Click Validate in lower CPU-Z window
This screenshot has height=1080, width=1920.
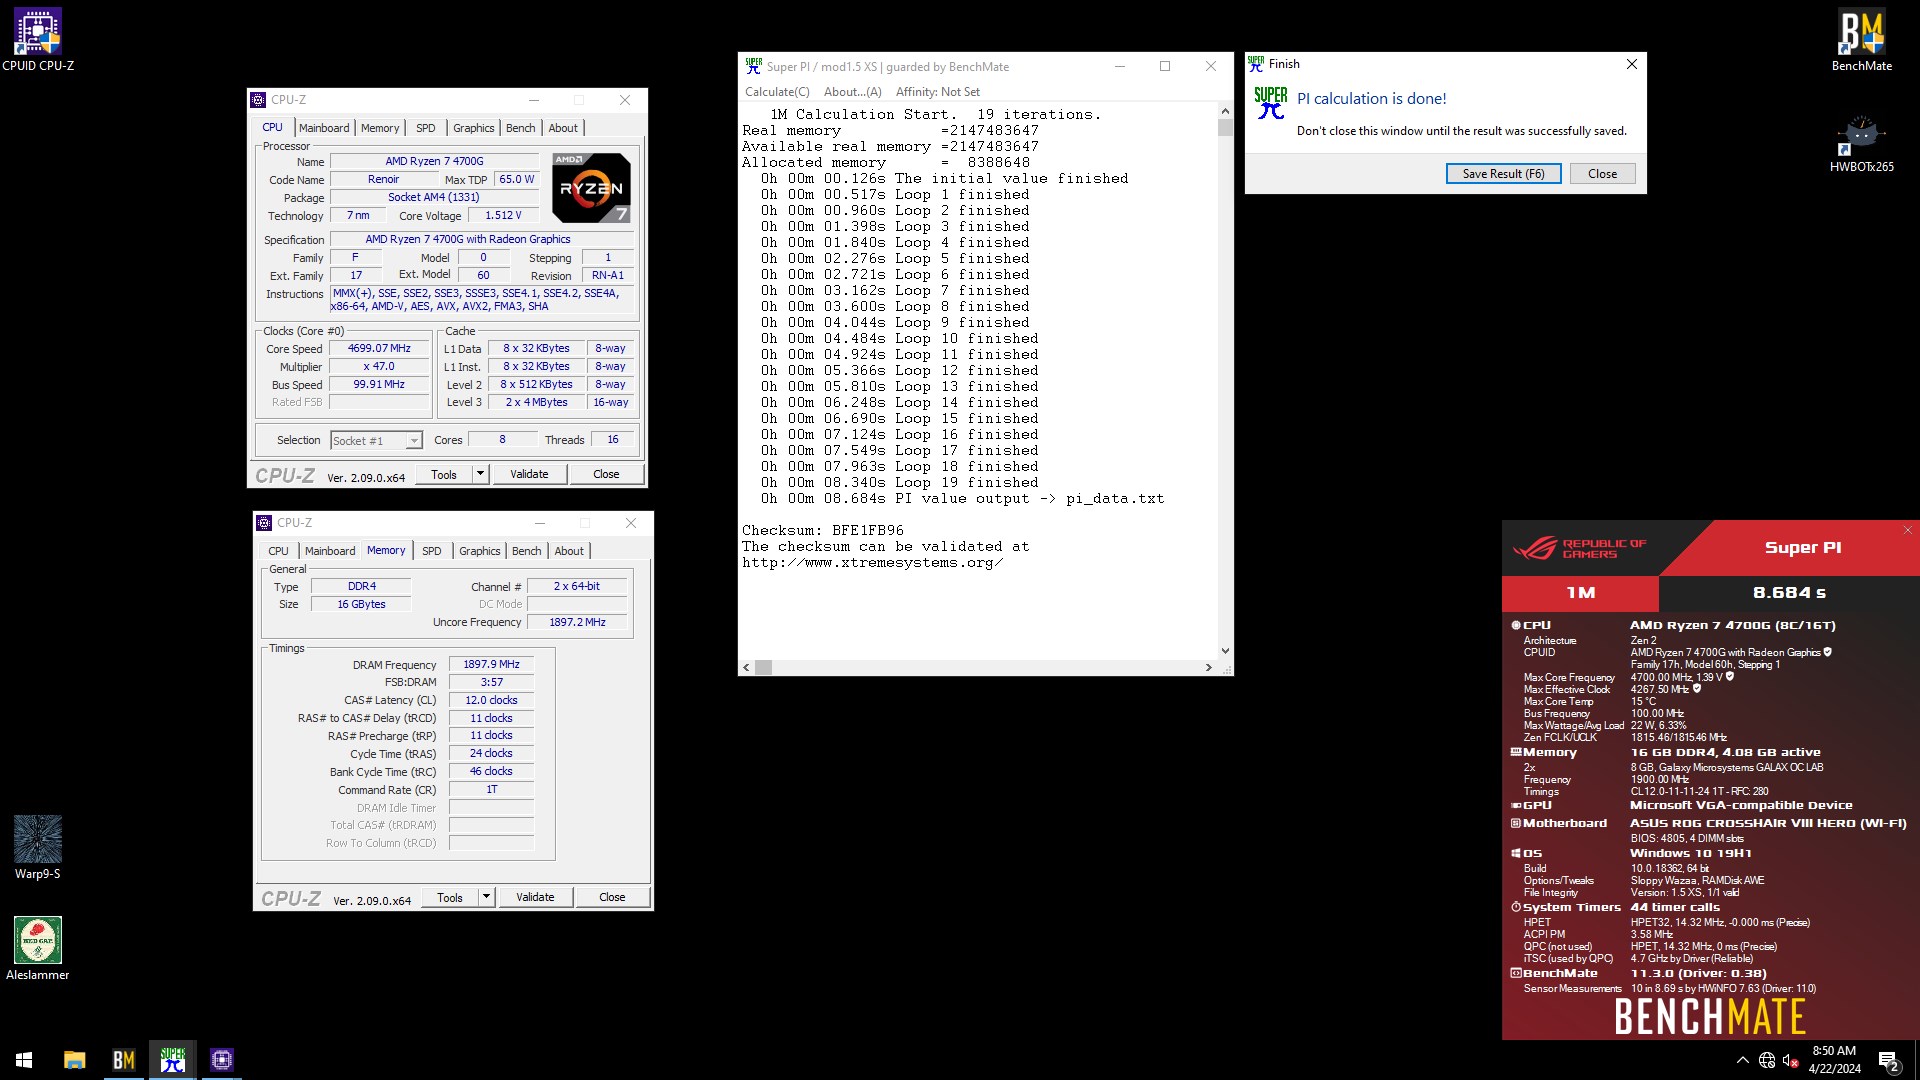click(535, 897)
